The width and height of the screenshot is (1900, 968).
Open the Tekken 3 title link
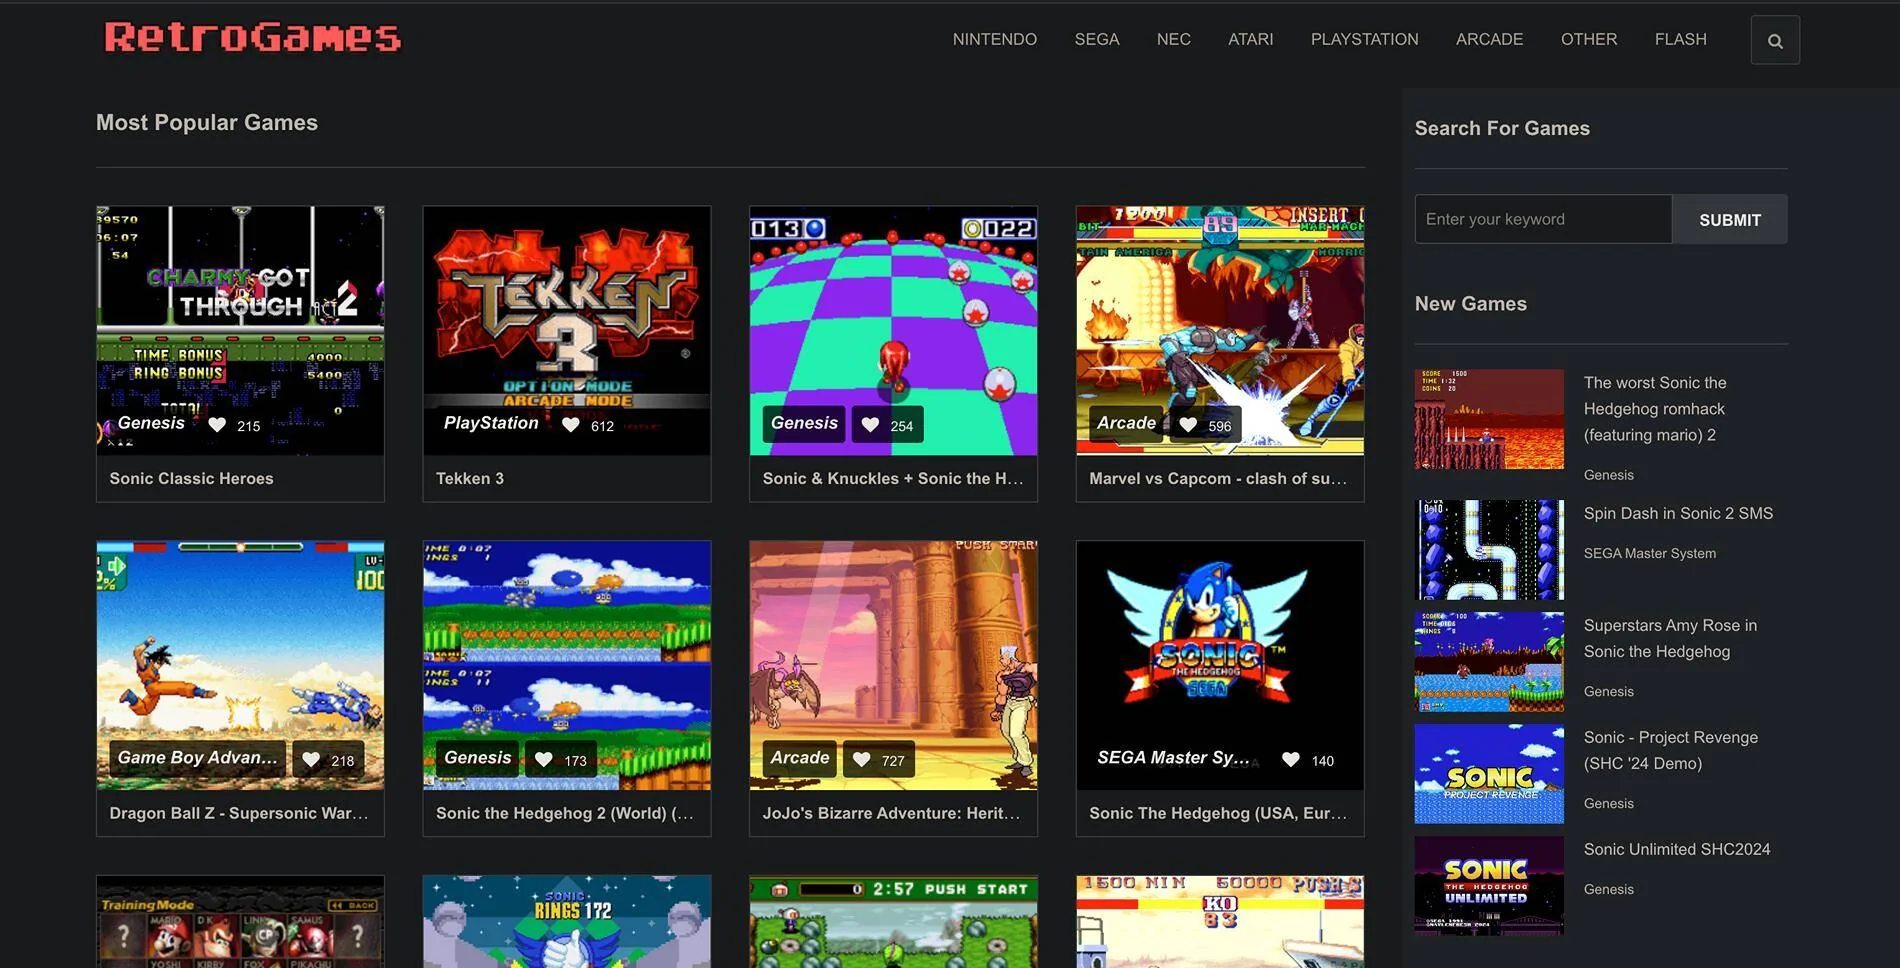pyautogui.click(x=470, y=478)
